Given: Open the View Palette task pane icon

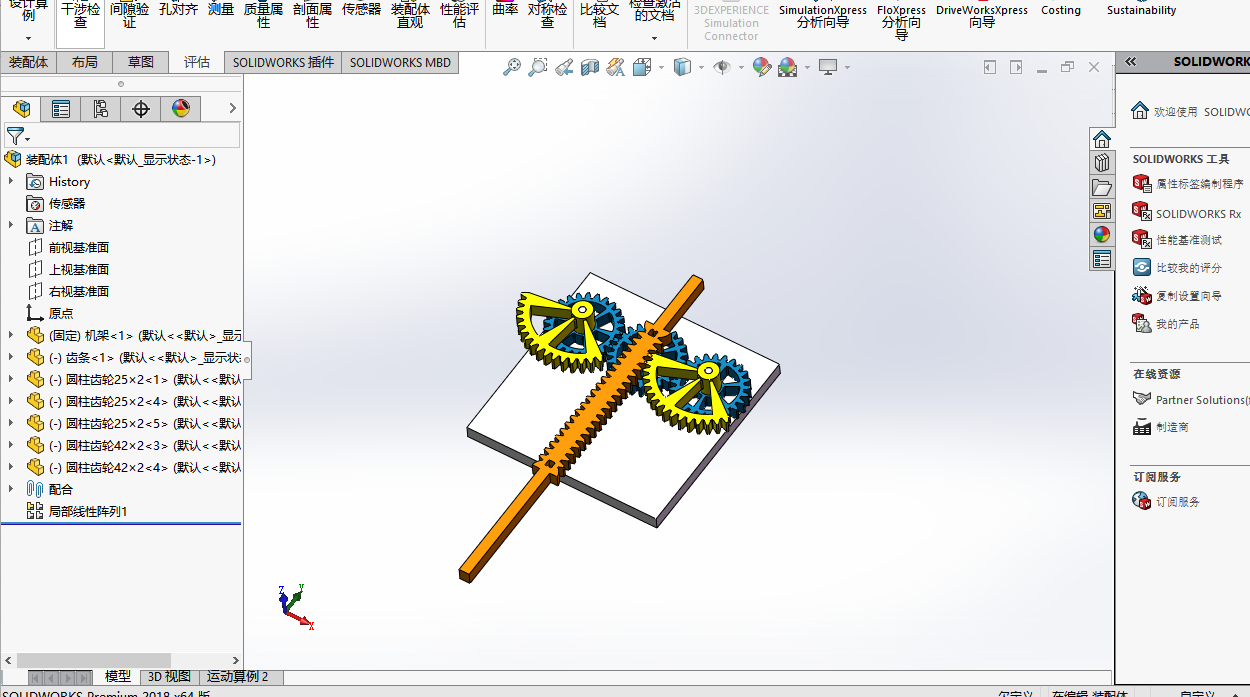Looking at the screenshot, I should pyautogui.click(x=1101, y=211).
